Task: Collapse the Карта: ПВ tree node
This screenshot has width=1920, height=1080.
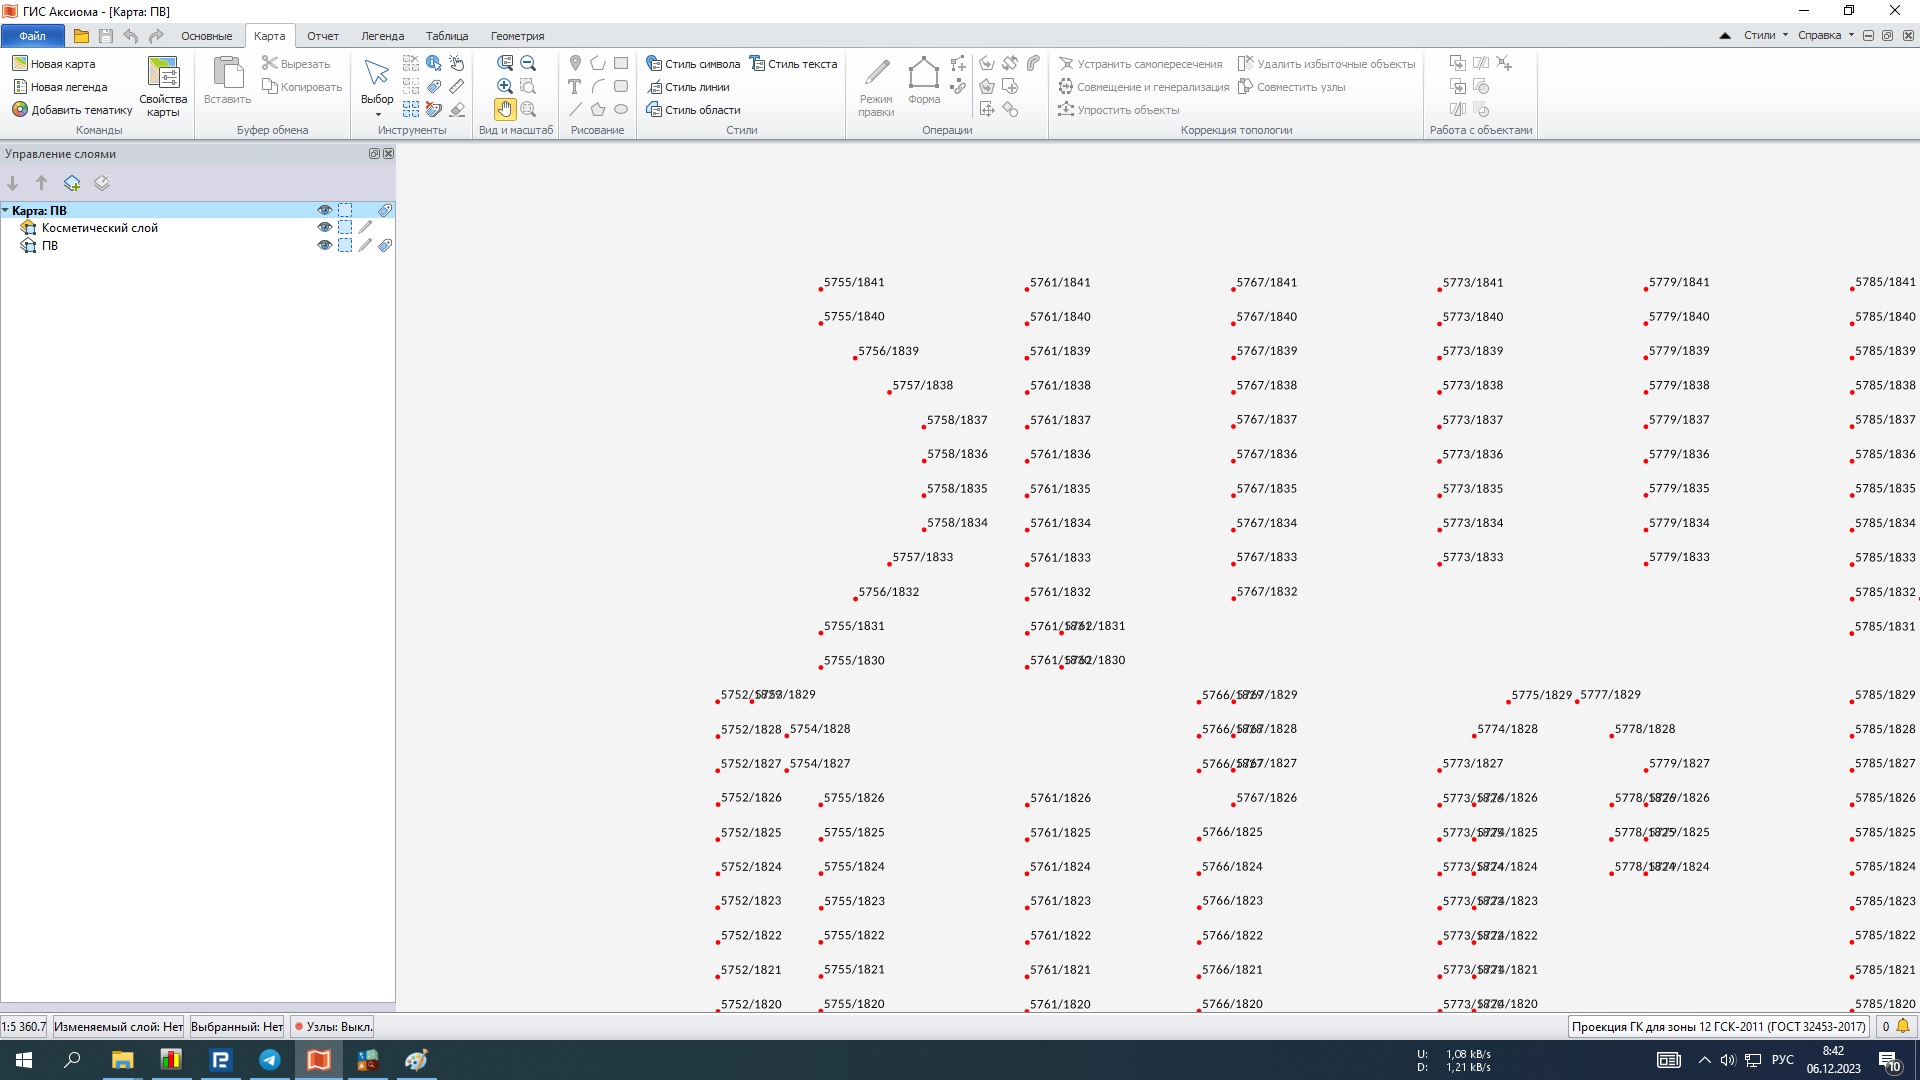Action: [6, 211]
